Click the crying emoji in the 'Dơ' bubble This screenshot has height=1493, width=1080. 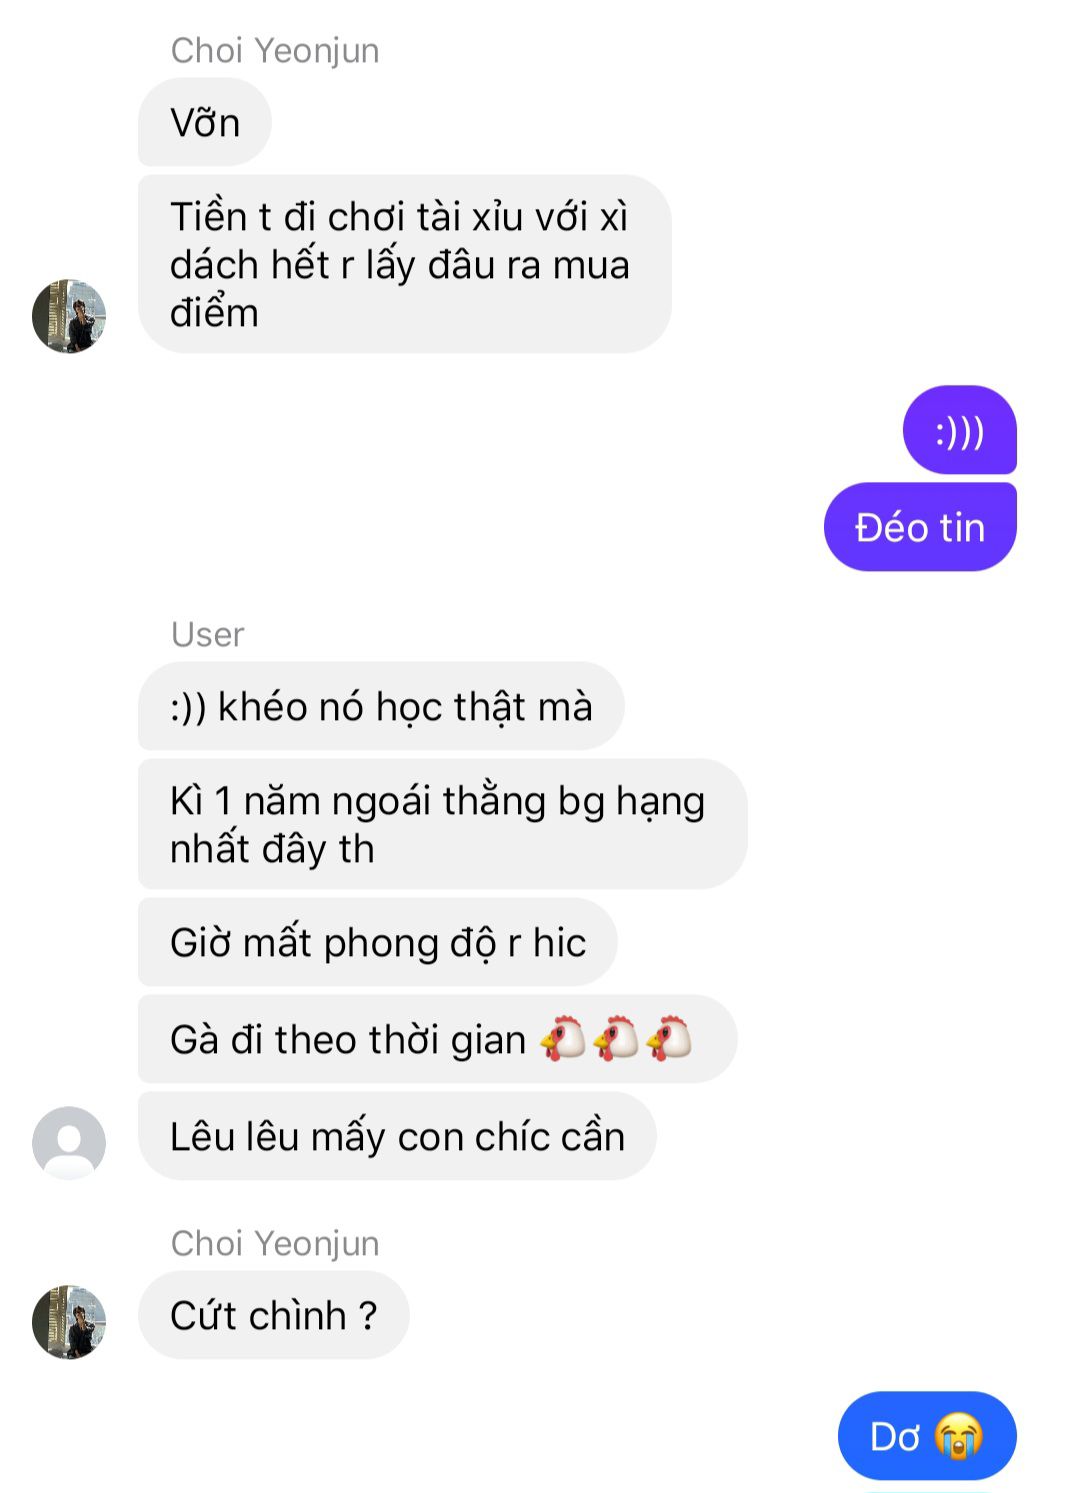pyautogui.click(x=958, y=1436)
